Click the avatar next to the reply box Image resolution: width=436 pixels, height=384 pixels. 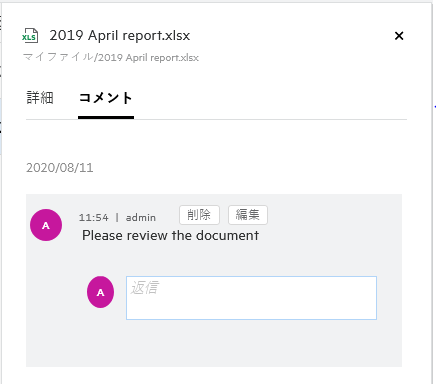[x=100, y=292]
